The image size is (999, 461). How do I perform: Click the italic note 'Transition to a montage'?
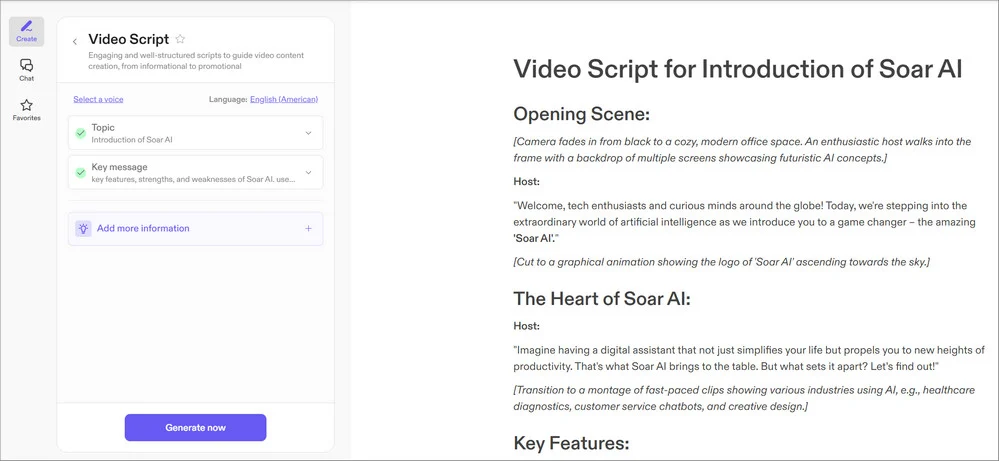(744, 398)
